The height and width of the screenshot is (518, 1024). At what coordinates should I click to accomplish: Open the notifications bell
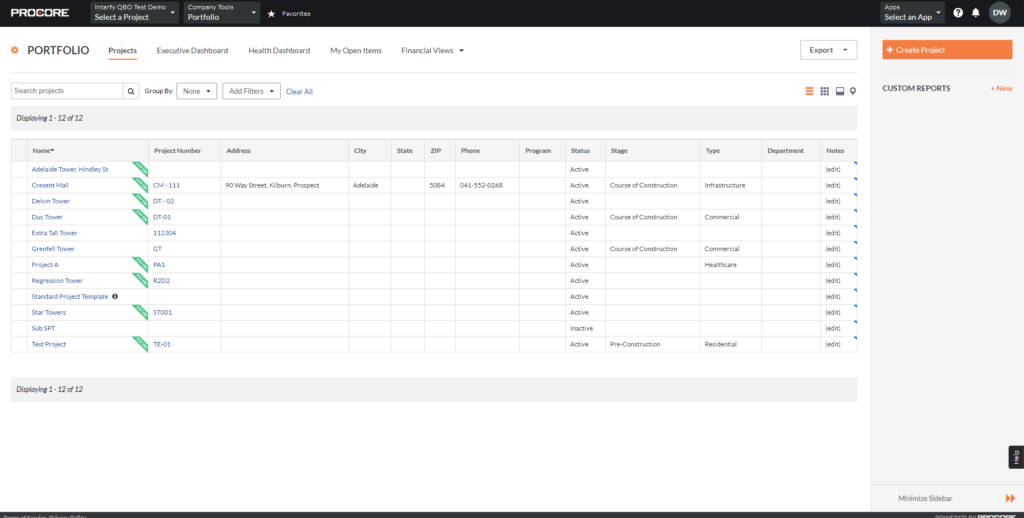(x=976, y=13)
